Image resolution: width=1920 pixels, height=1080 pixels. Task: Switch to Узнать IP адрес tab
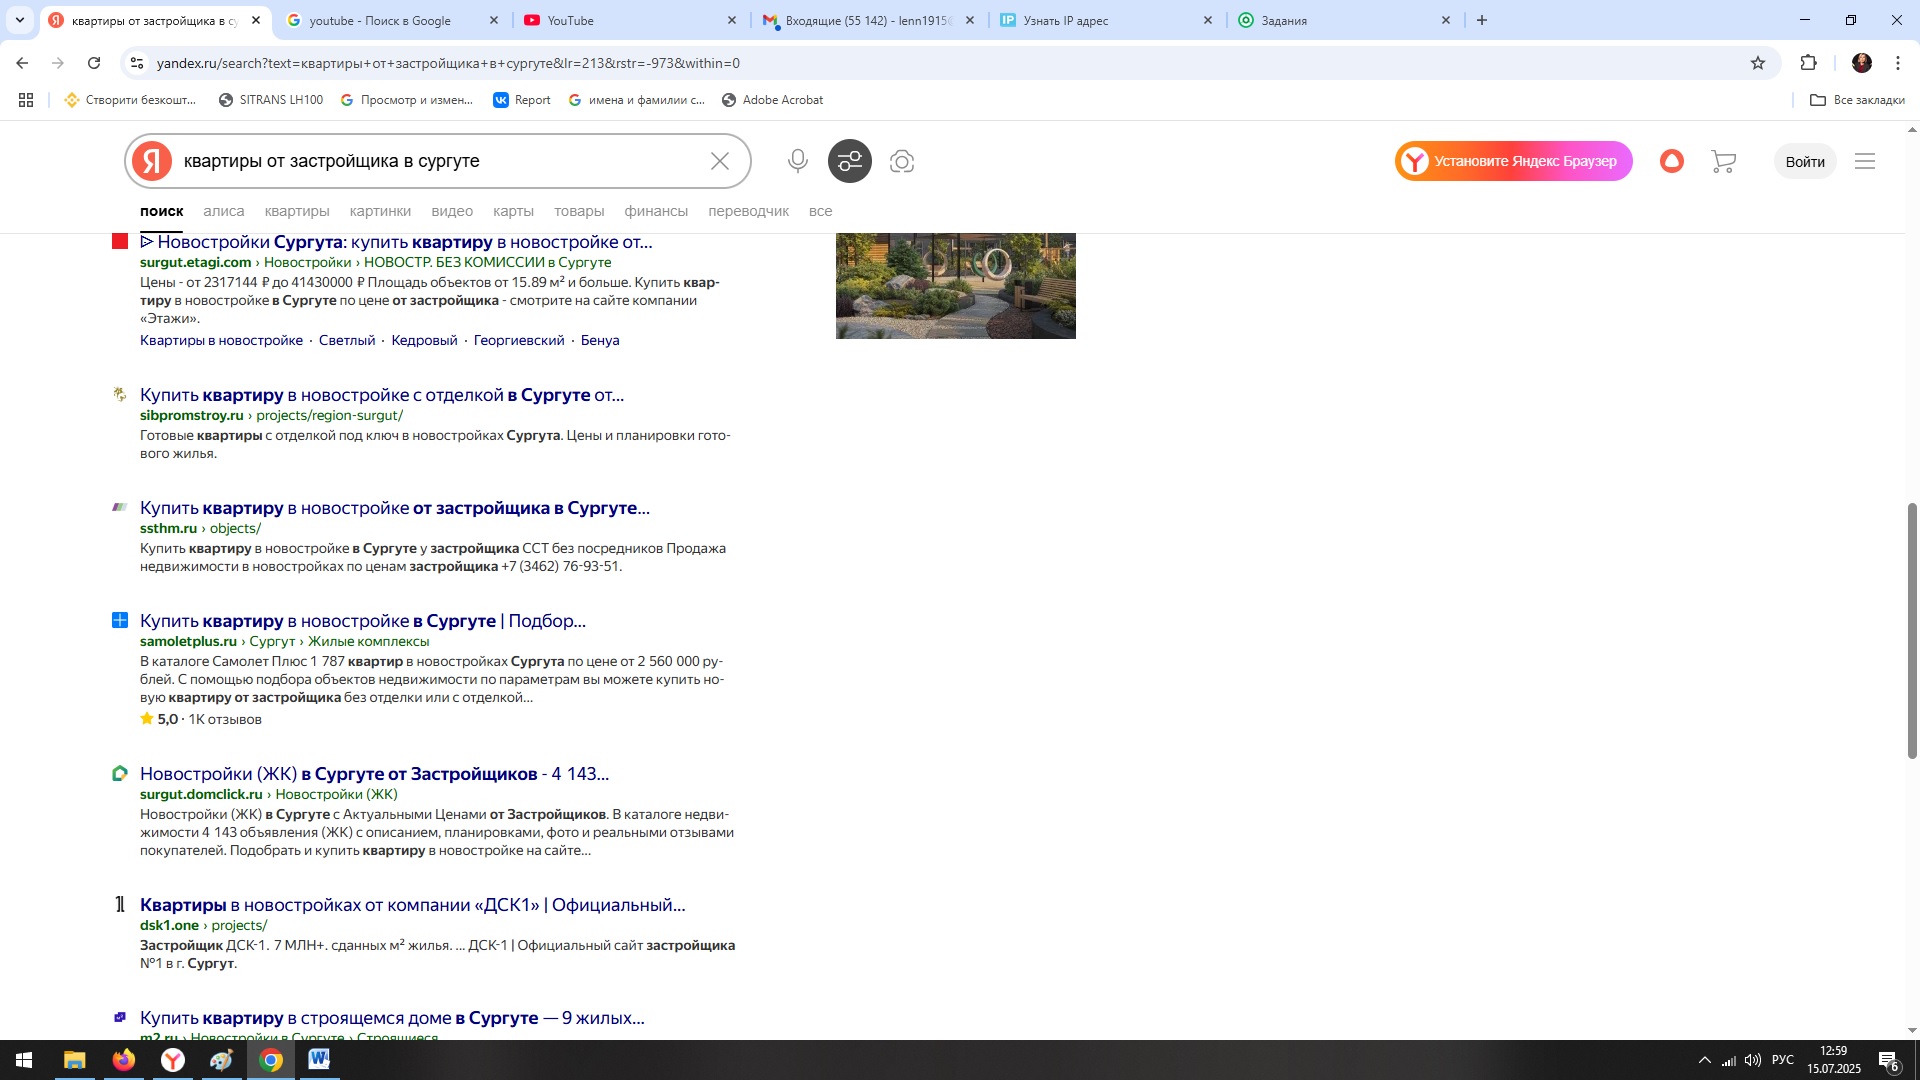pyautogui.click(x=1106, y=20)
